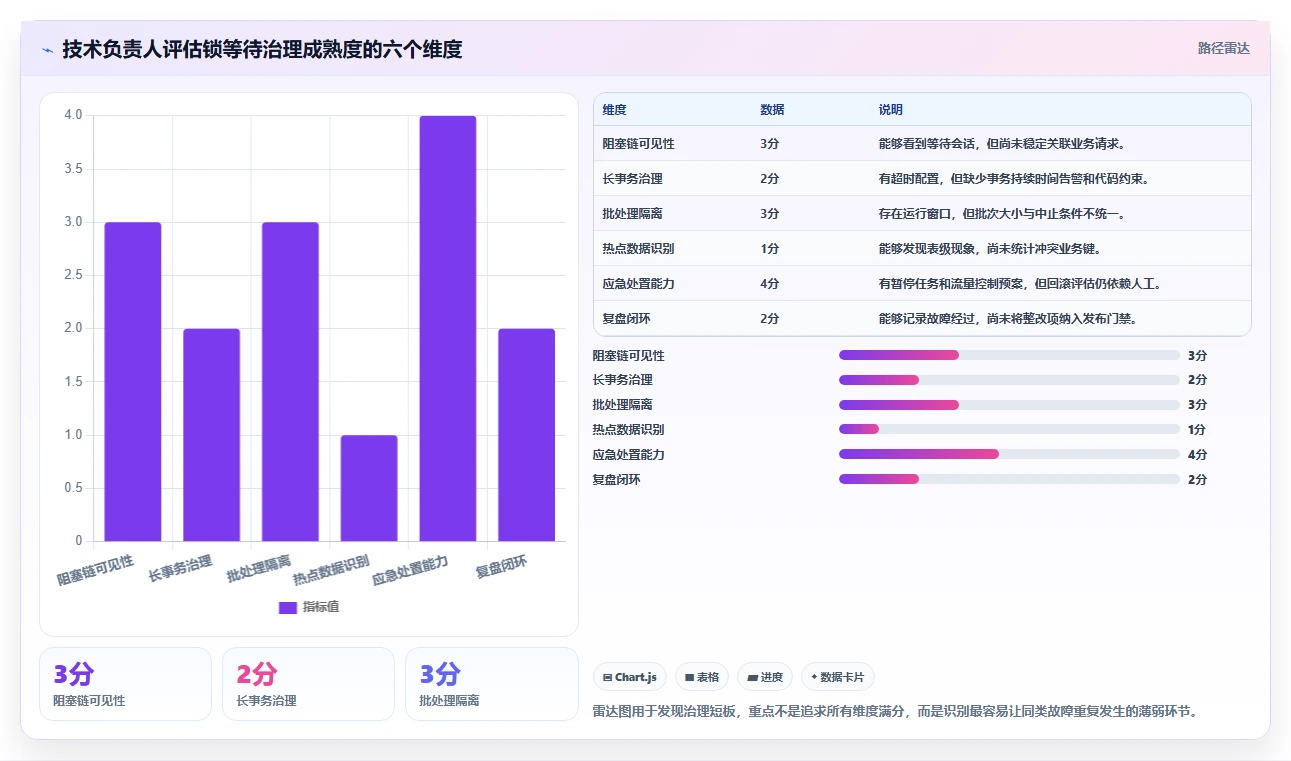This screenshot has height=761, width=1291.
Task: Click the 阻塞链可见性 progress bar
Action: (x=1009, y=355)
